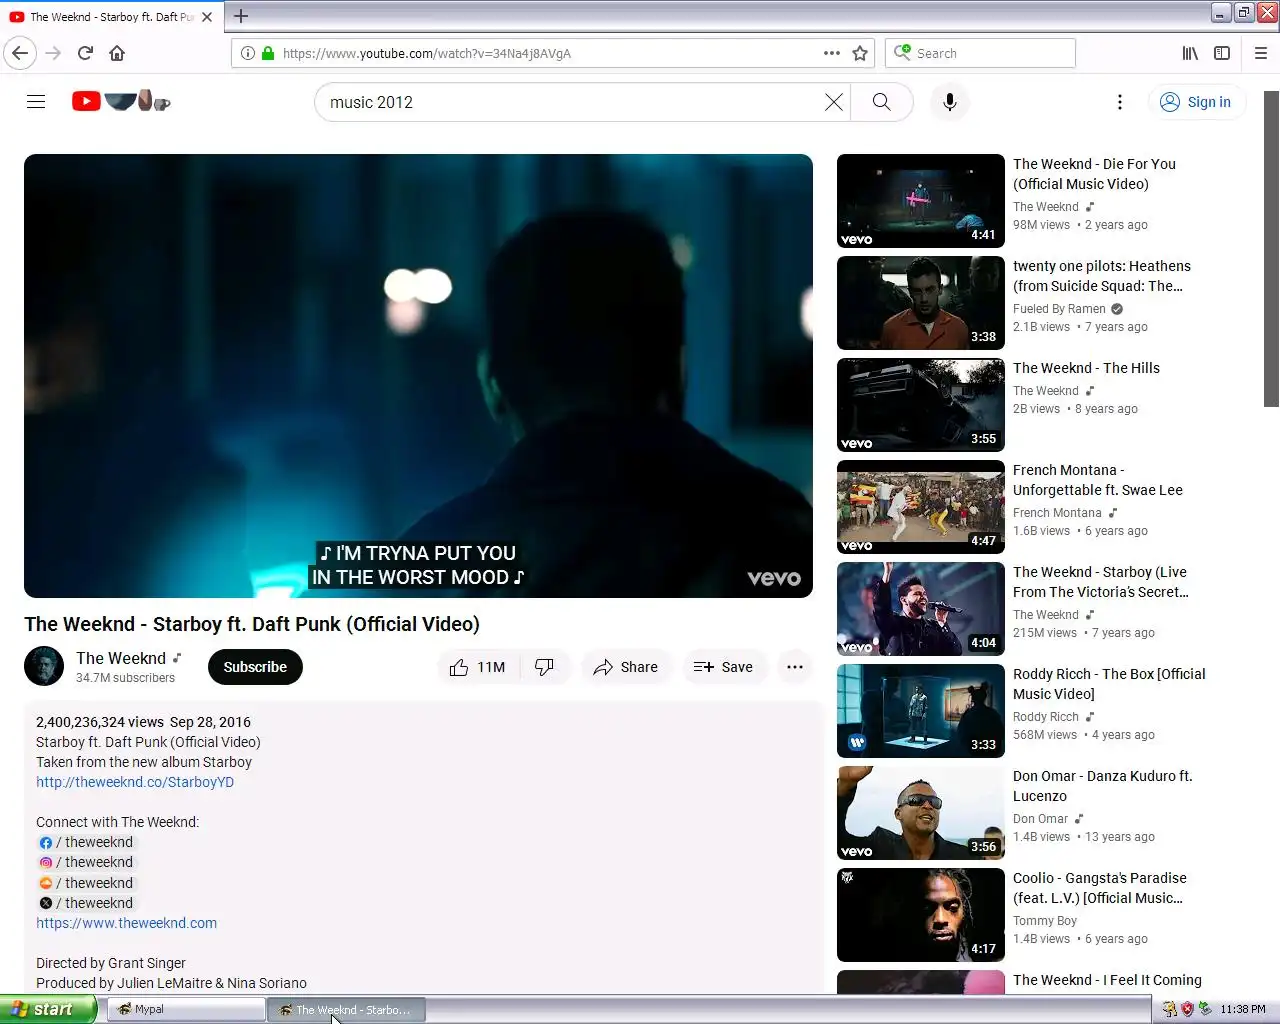Click the YouTube logo home icon
The height and width of the screenshot is (1024, 1280).
[121, 101]
